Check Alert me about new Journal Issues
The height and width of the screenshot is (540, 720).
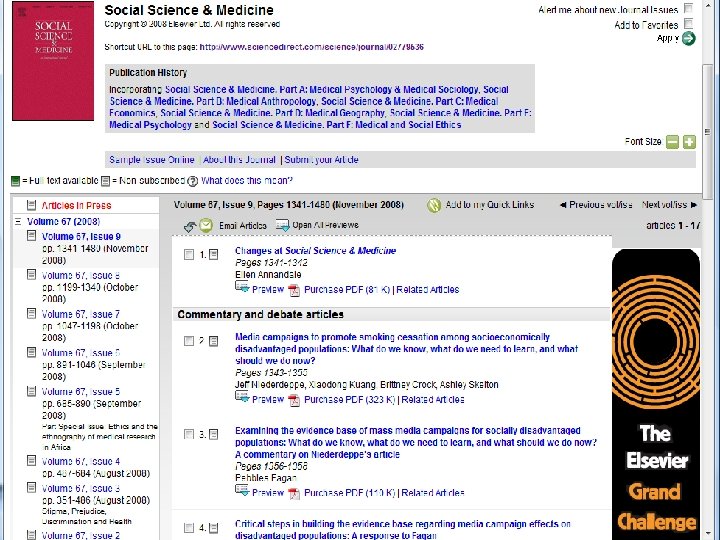(x=688, y=8)
